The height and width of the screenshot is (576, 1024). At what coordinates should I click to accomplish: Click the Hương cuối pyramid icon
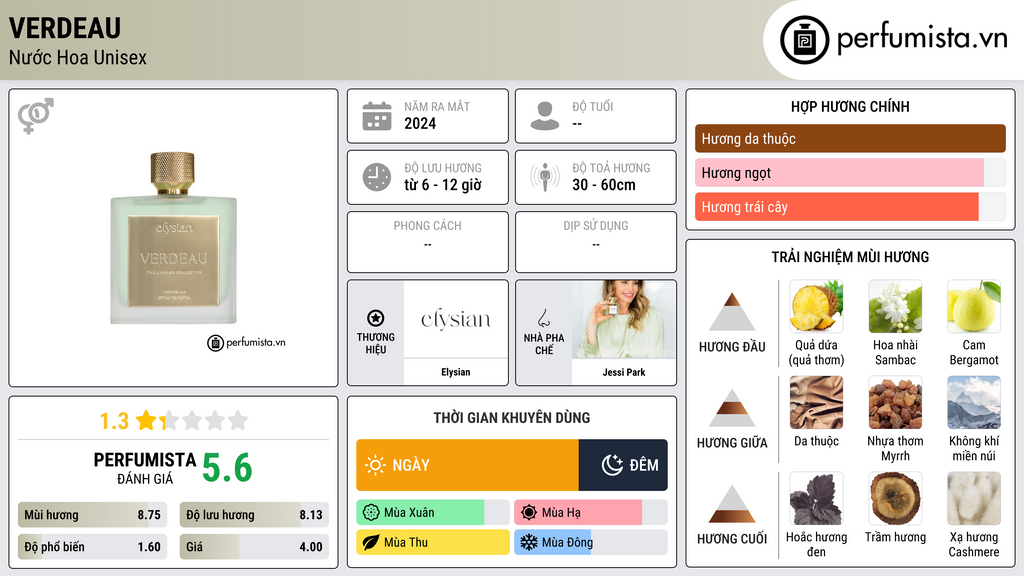tap(732, 504)
